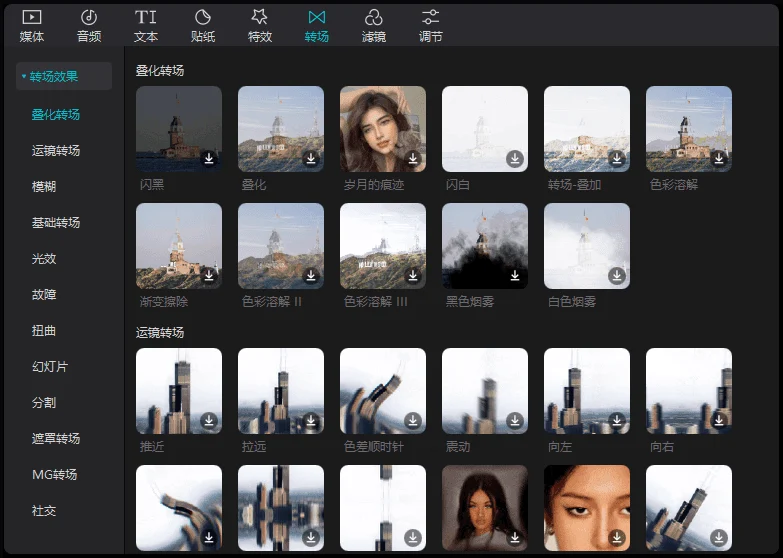783x558 pixels.
Task: Select the 转场 transitions tab
Action: (x=317, y=26)
